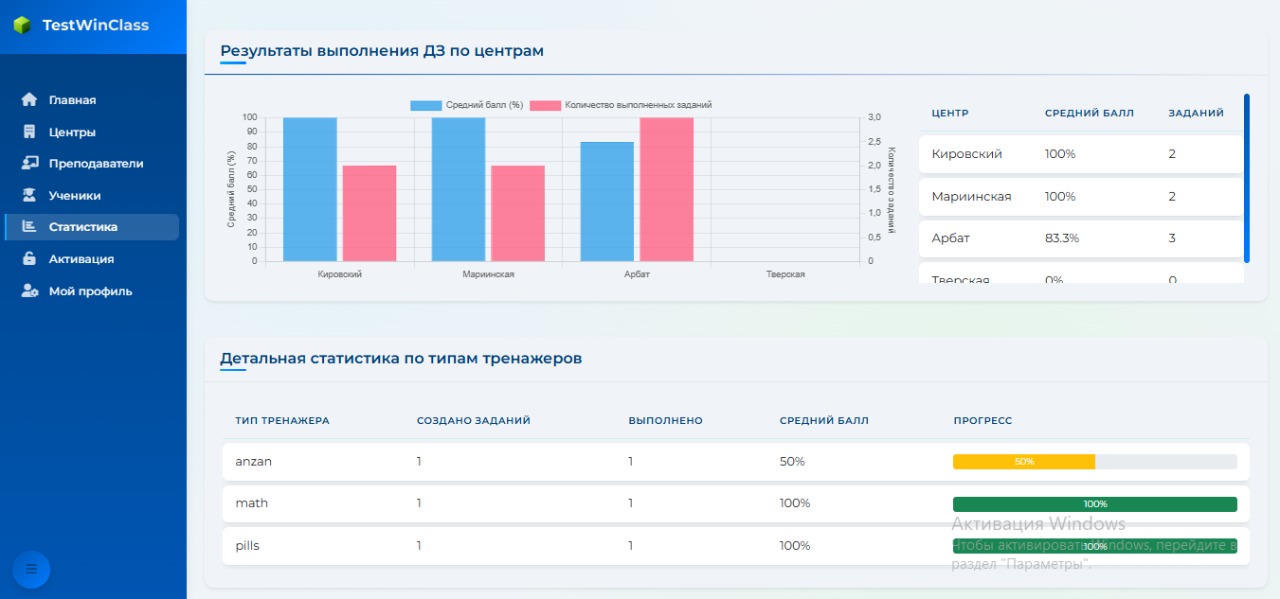The height and width of the screenshot is (599, 1280).
Task: Click the anzan progress bar at 50%
Action: click(x=1023, y=462)
